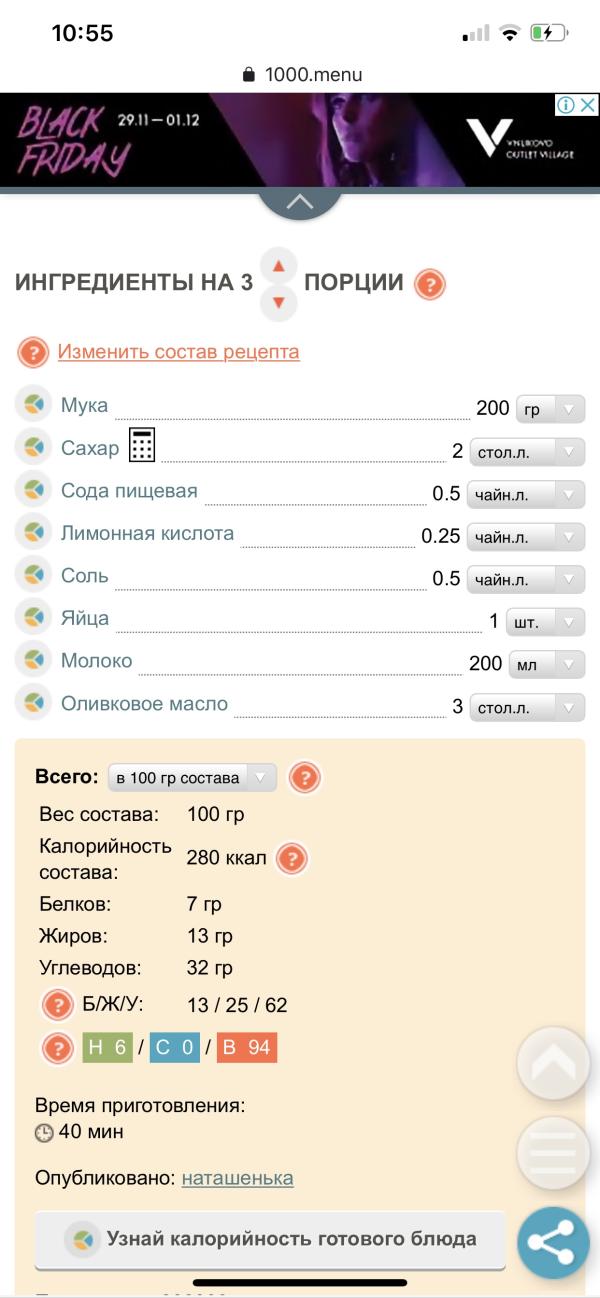Tap help icon next to ПОРЦИИ heading
The image size is (600, 1298).
tap(429, 285)
